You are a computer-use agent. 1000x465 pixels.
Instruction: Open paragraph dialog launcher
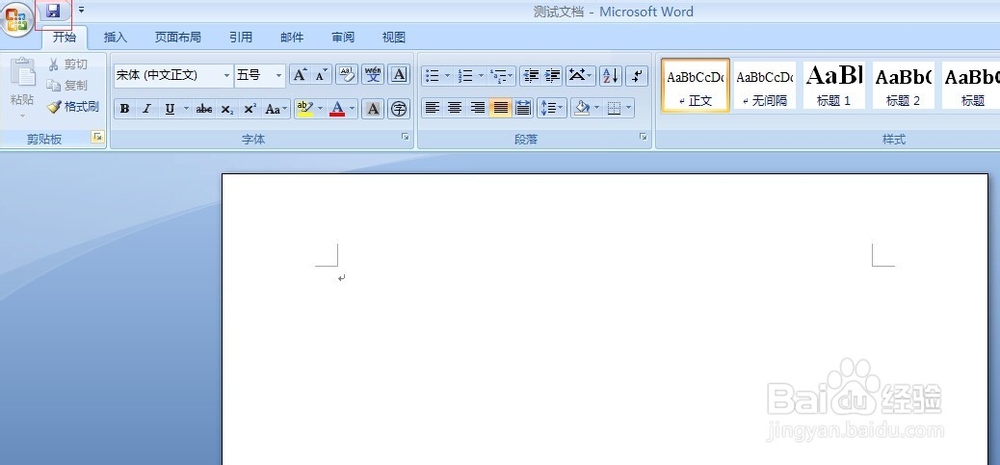tap(643, 137)
